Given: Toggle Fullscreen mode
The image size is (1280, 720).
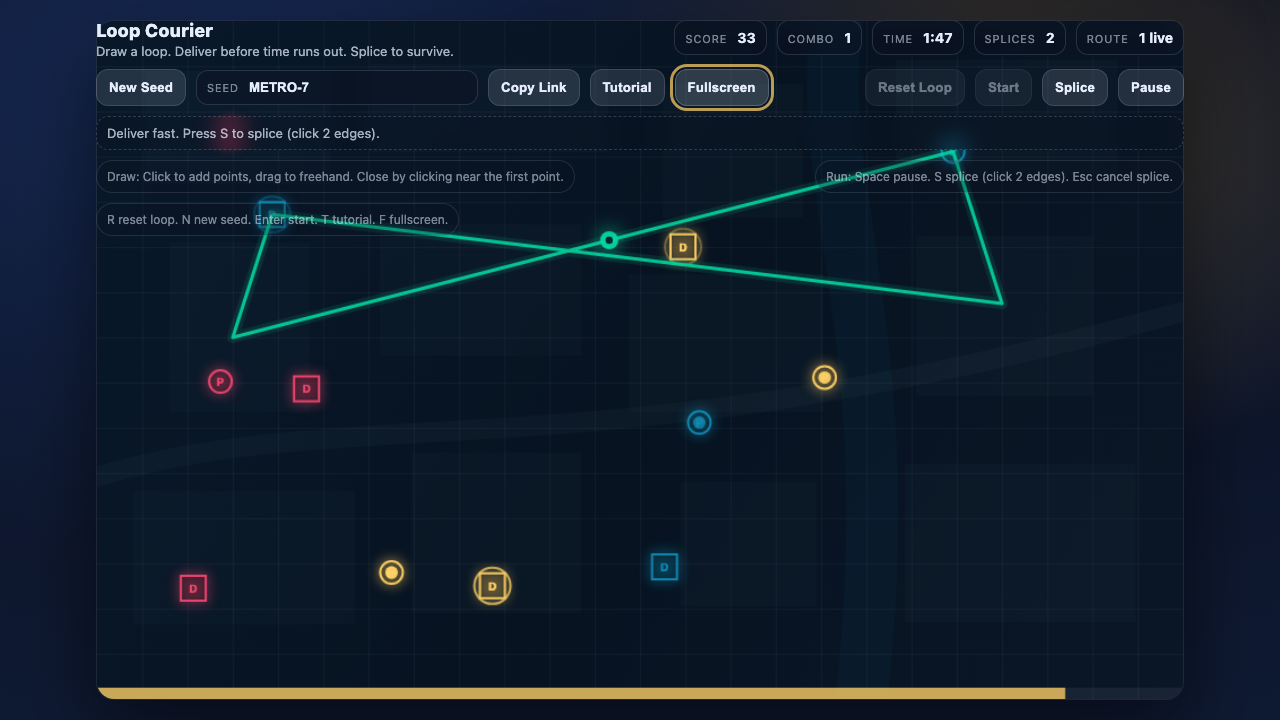Looking at the screenshot, I should (721, 87).
